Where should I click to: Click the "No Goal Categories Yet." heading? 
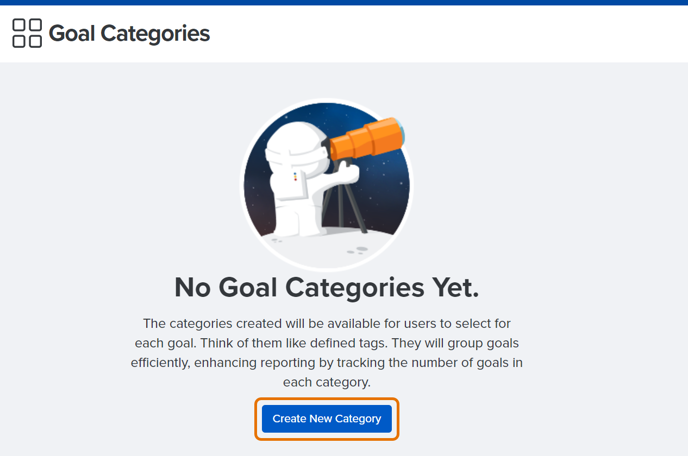(326, 288)
